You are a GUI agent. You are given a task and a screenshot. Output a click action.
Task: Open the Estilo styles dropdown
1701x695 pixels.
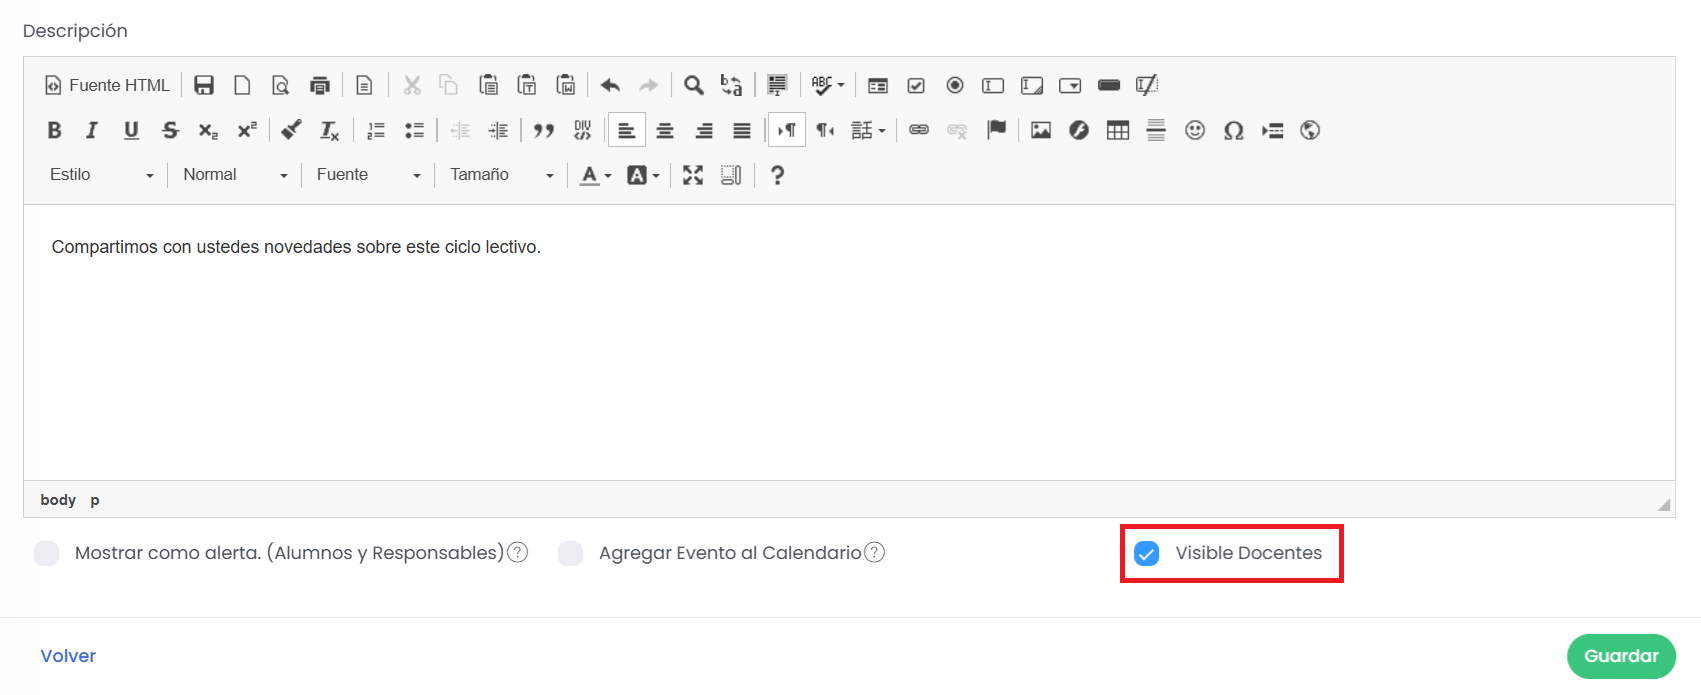(x=101, y=175)
